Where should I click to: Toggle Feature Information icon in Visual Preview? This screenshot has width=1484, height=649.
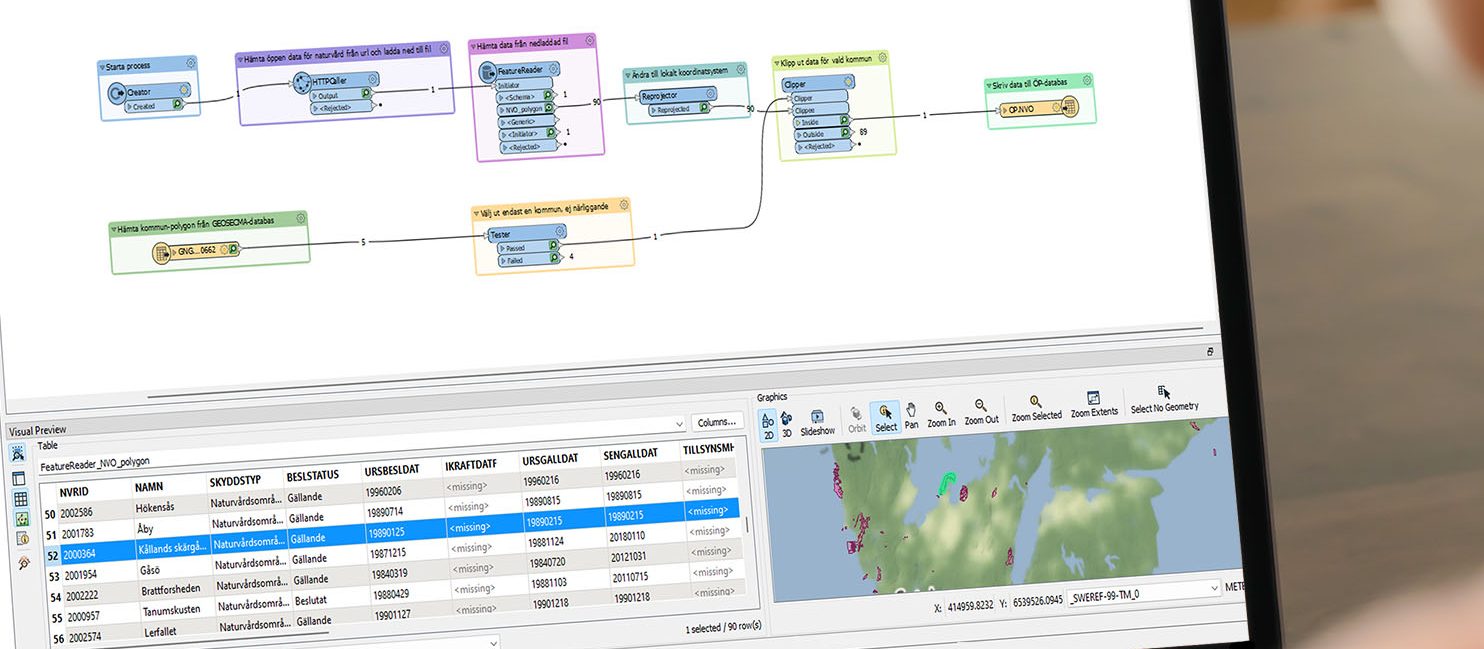tap(23, 539)
